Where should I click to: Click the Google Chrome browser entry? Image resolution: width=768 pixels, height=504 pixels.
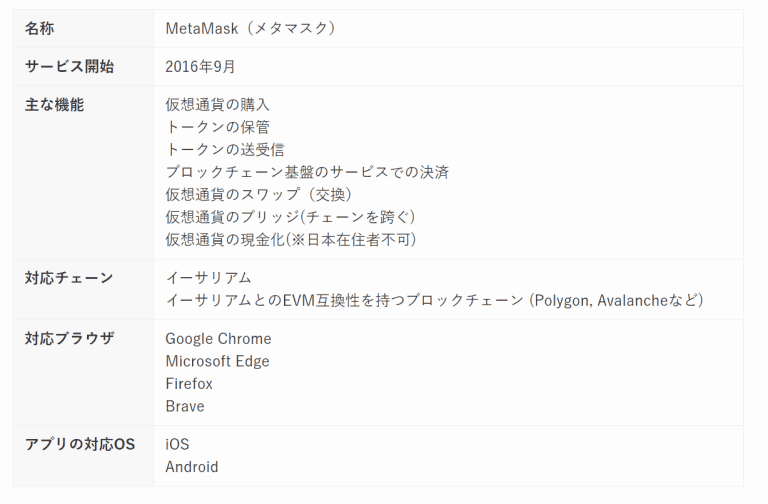click(218, 338)
